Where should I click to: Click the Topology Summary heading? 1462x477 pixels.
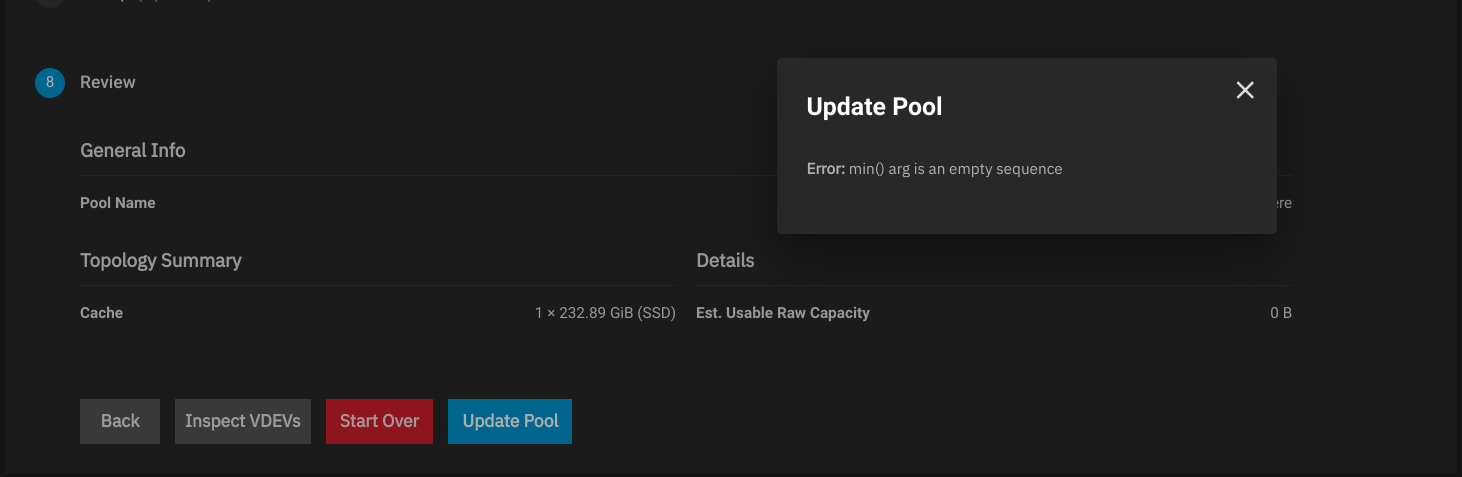click(x=161, y=261)
